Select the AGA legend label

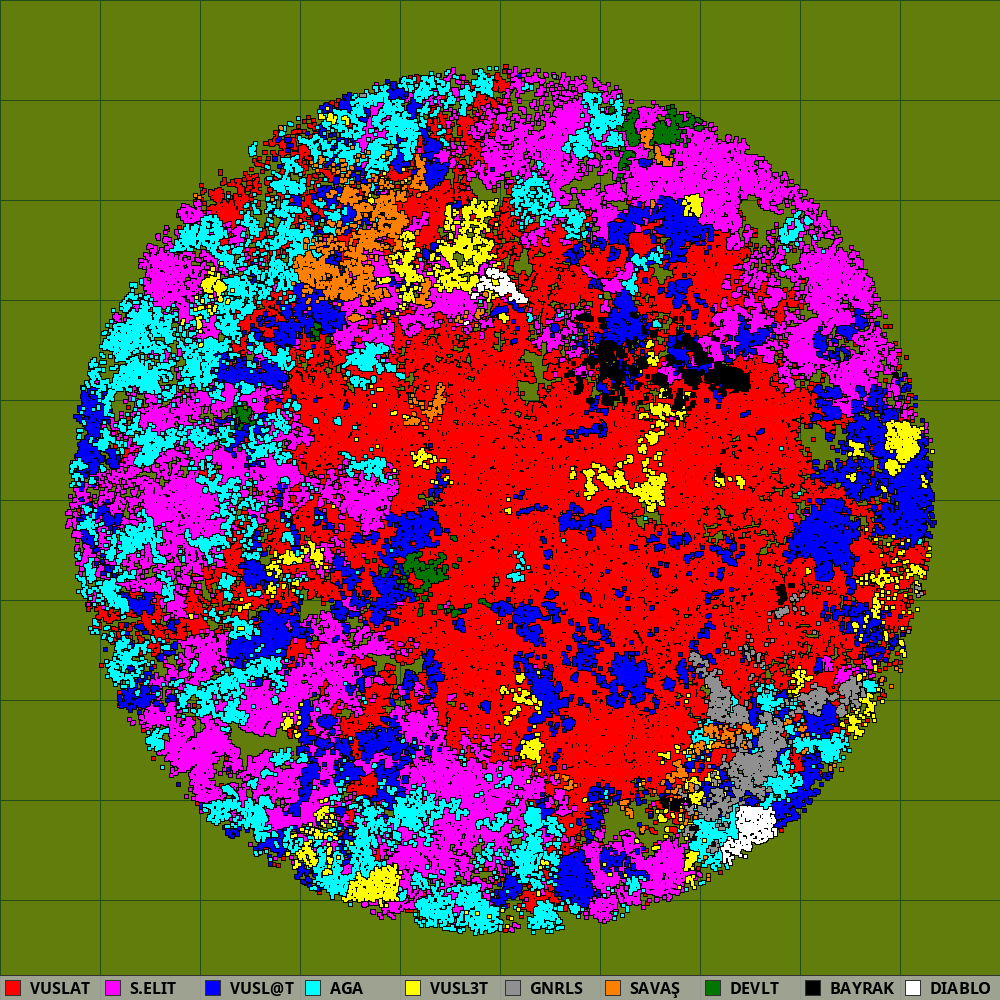(x=346, y=989)
